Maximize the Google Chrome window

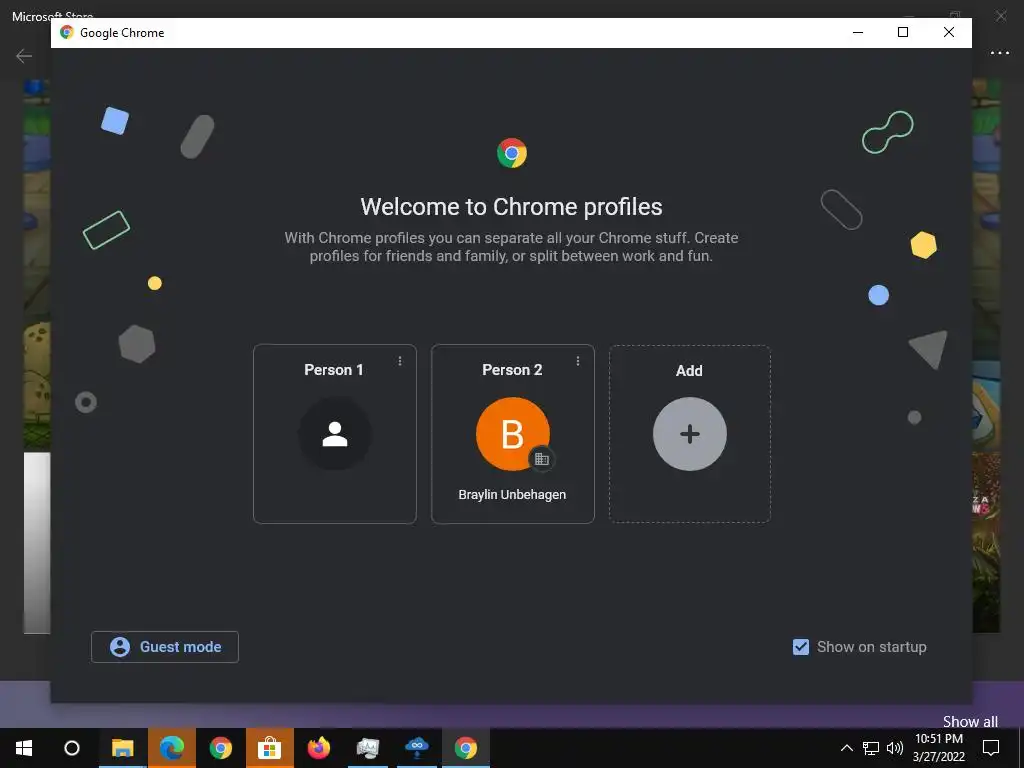[x=903, y=33]
